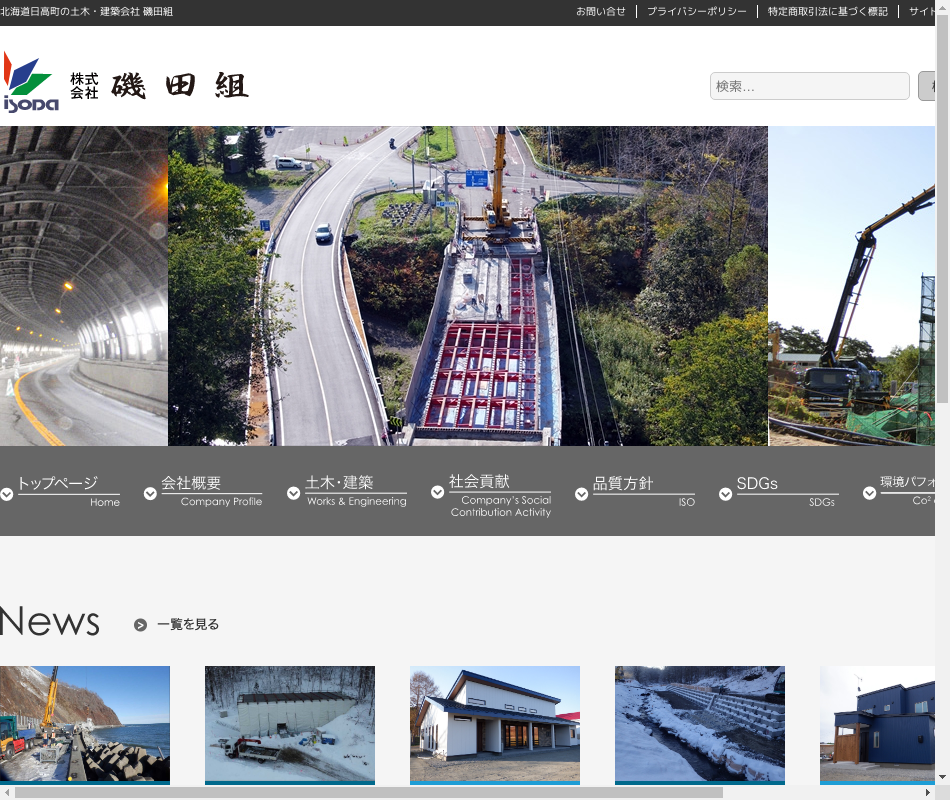The height and width of the screenshot is (800, 950).
Task: Go to 社会貢献 Social Contribution page
Action: tap(500, 494)
